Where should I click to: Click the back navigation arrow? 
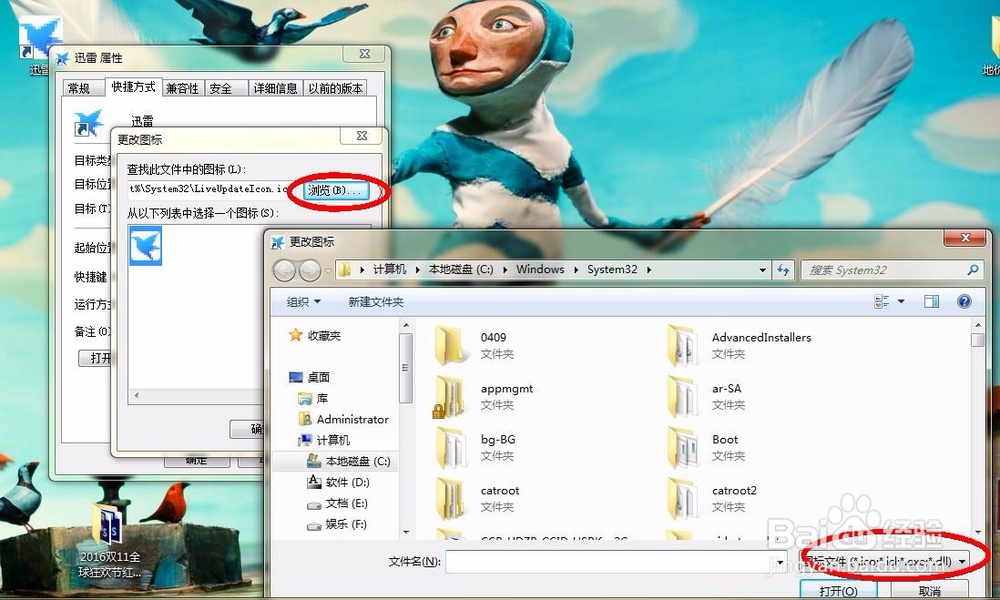[283, 269]
